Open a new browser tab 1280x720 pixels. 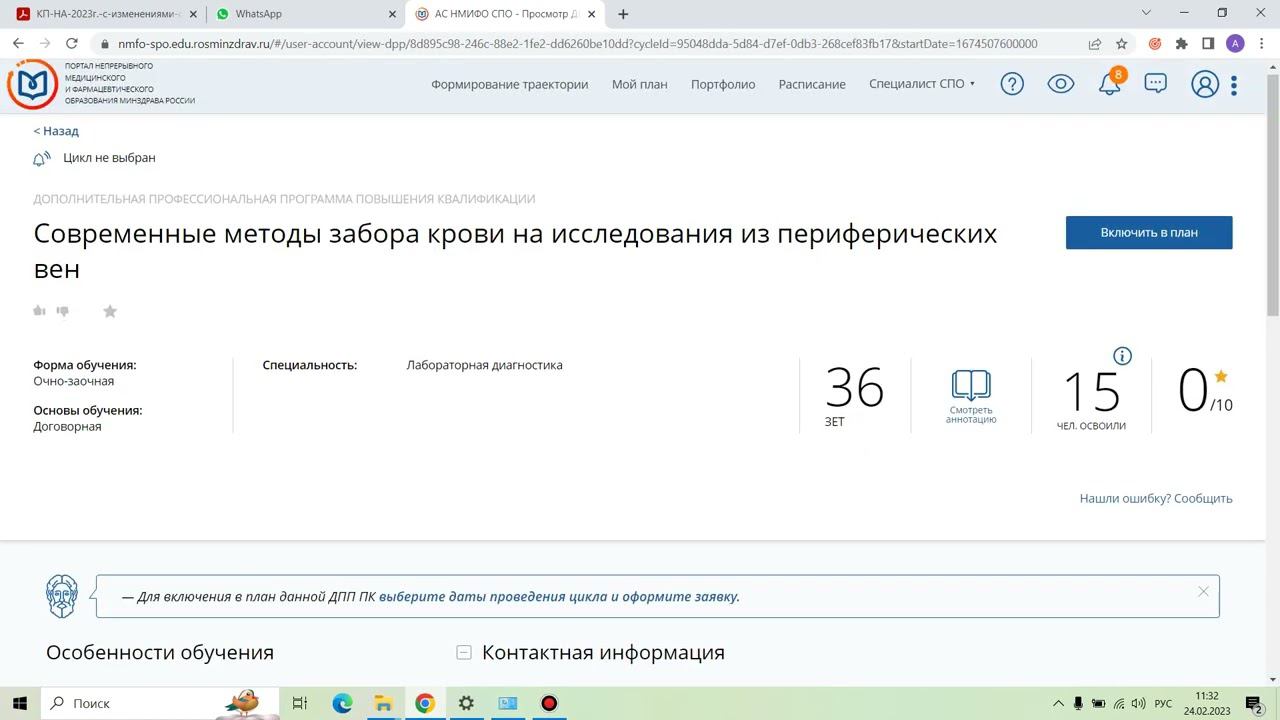pyautogui.click(x=623, y=14)
